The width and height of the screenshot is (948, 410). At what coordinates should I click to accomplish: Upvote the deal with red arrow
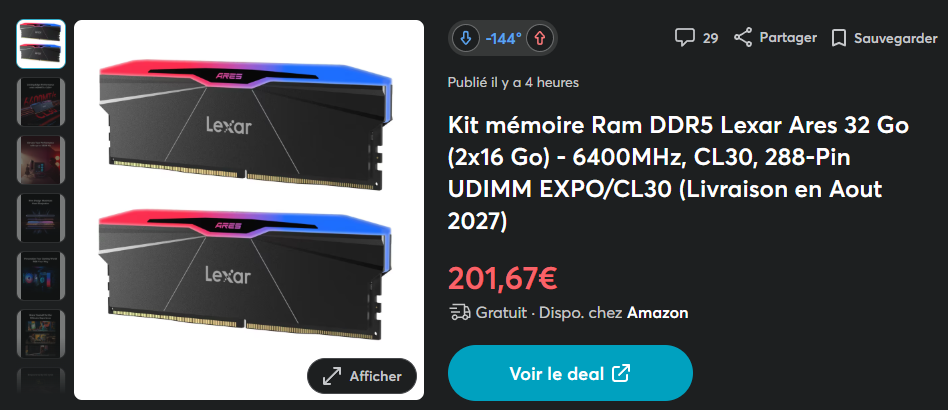540,39
